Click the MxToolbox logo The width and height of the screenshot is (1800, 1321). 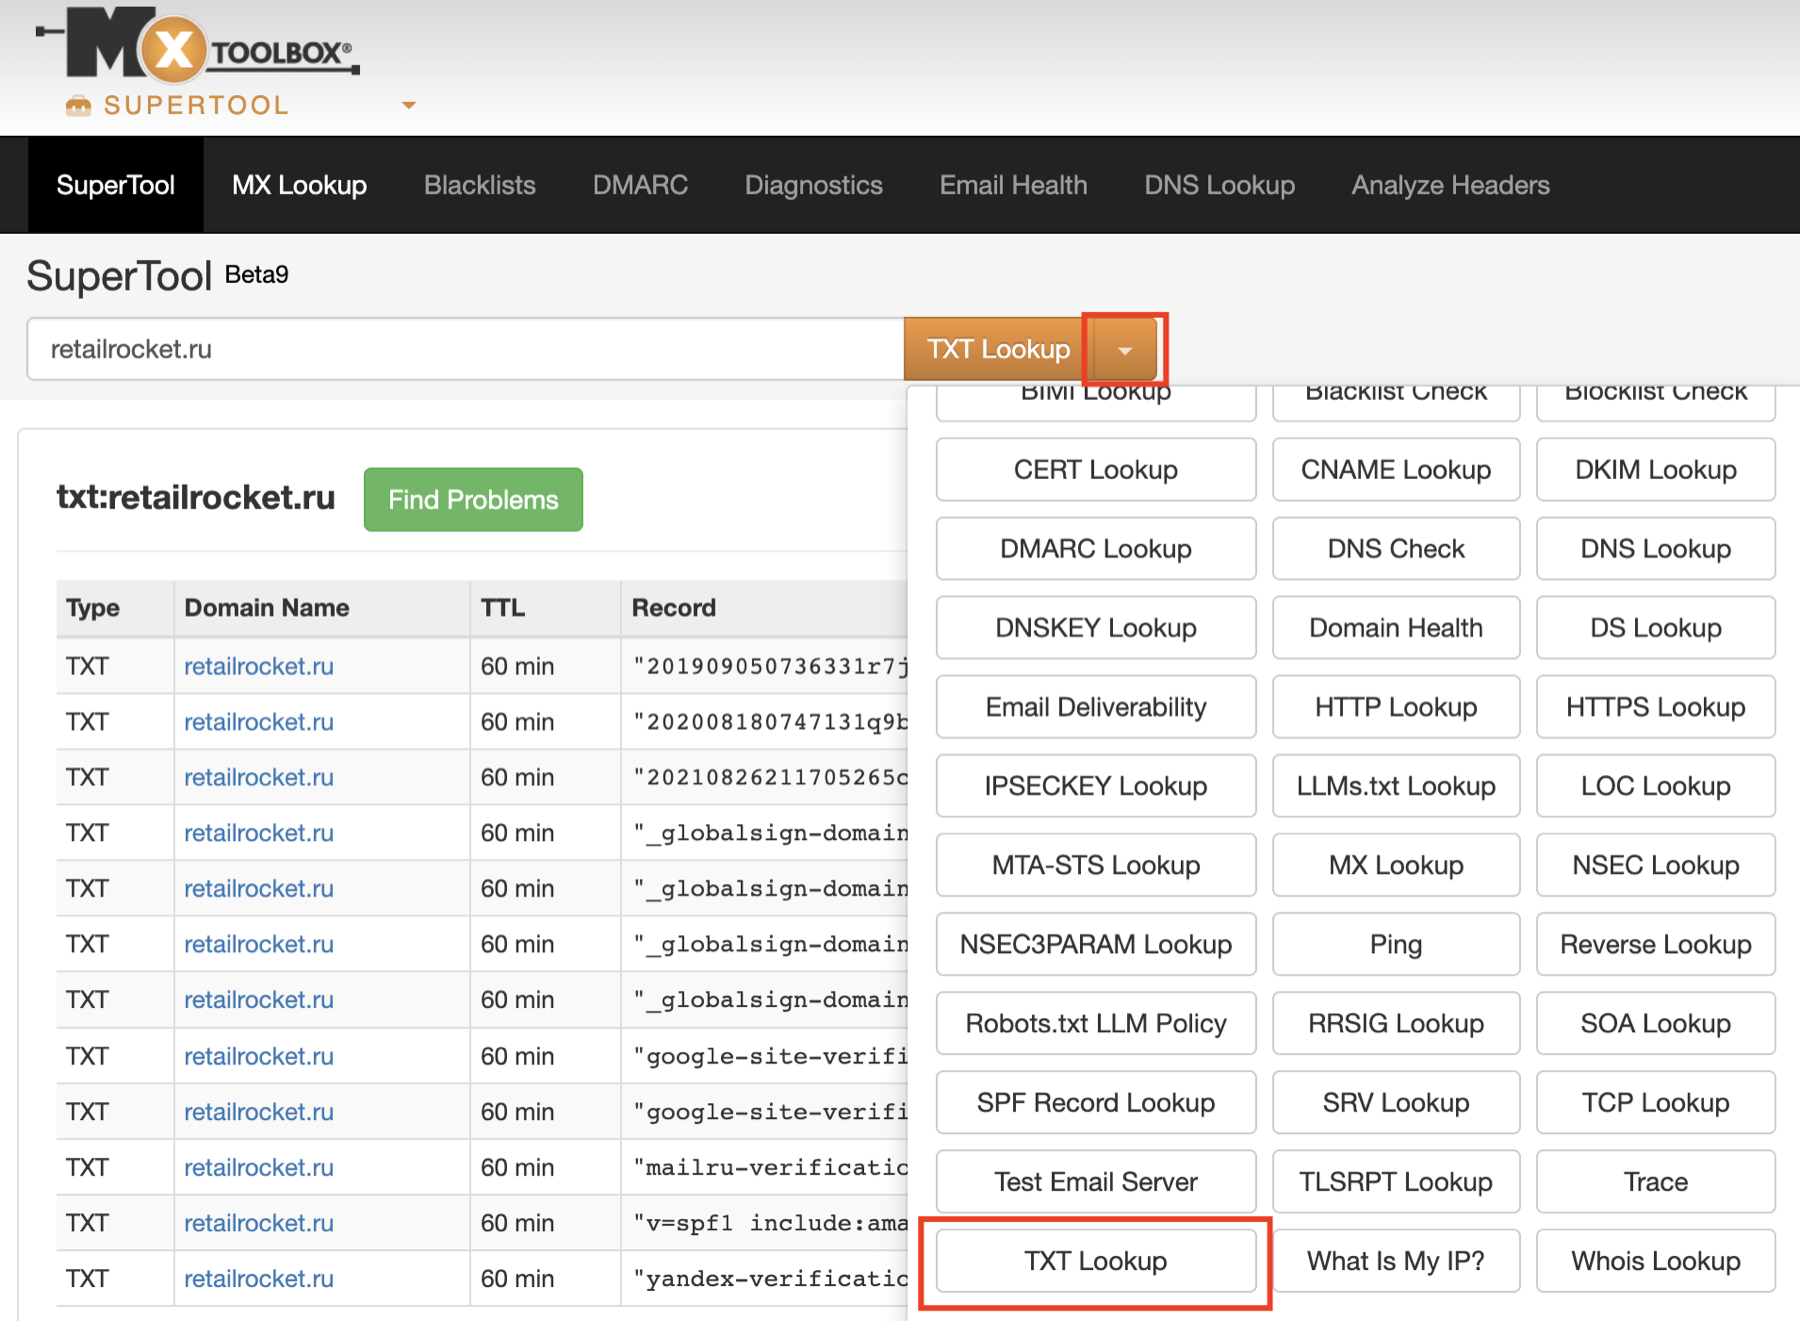click(x=198, y=44)
